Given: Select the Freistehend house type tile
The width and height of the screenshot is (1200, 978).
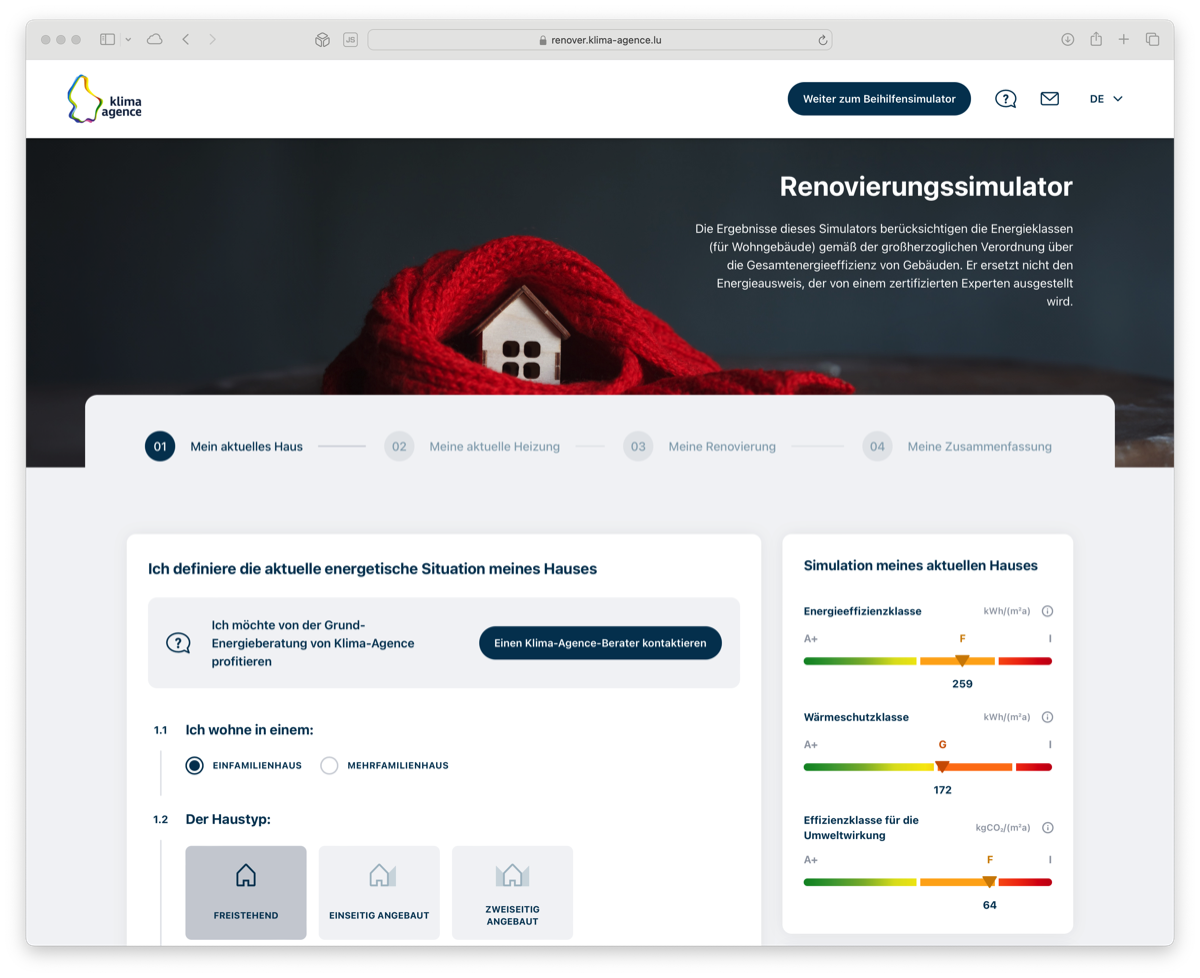Looking at the screenshot, I should pyautogui.click(x=246, y=892).
